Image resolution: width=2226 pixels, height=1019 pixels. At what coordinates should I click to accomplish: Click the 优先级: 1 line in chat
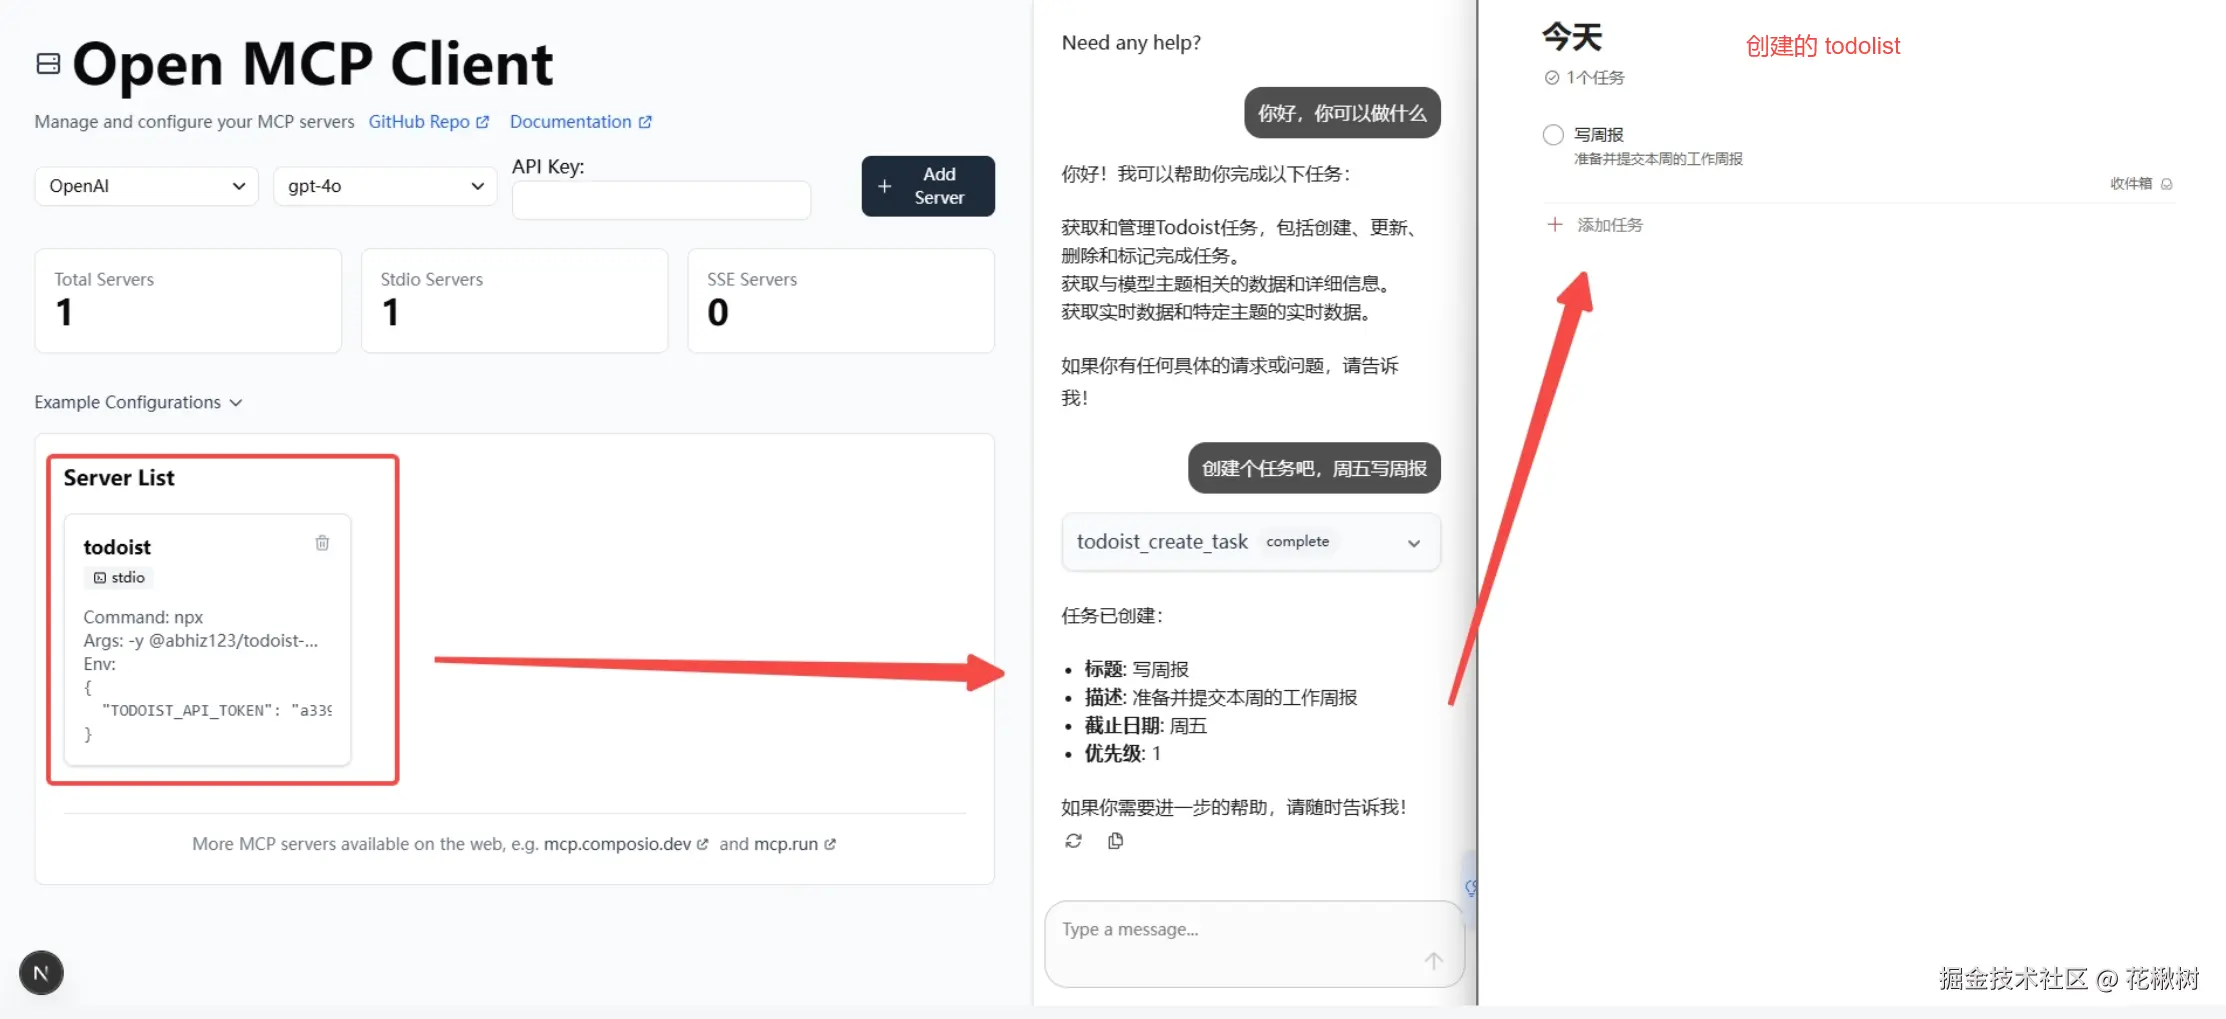click(1123, 754)
